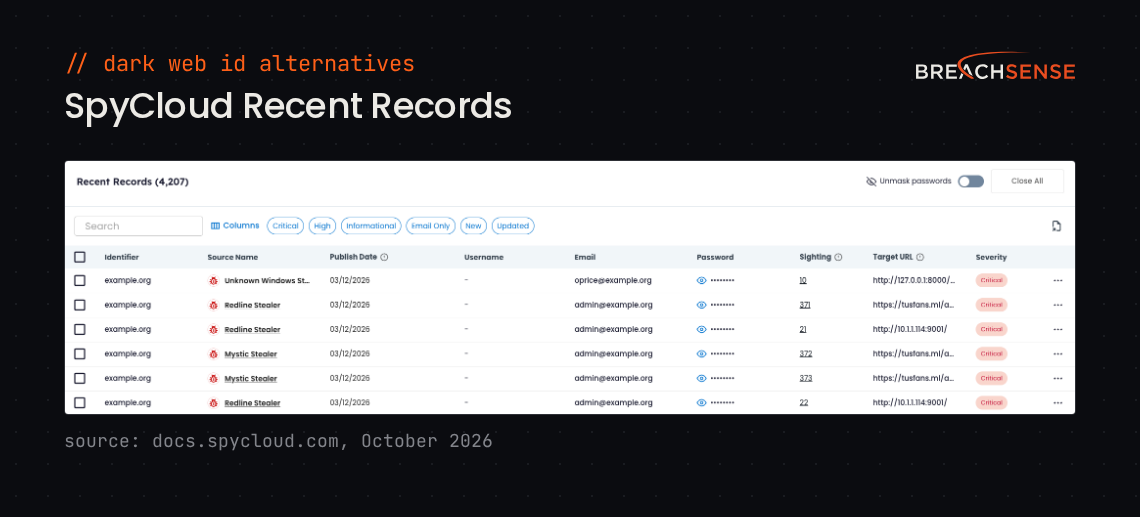Apply the Updated filter chip
This screenshot has height=517, width=1140.
click(x=513, y=226)
